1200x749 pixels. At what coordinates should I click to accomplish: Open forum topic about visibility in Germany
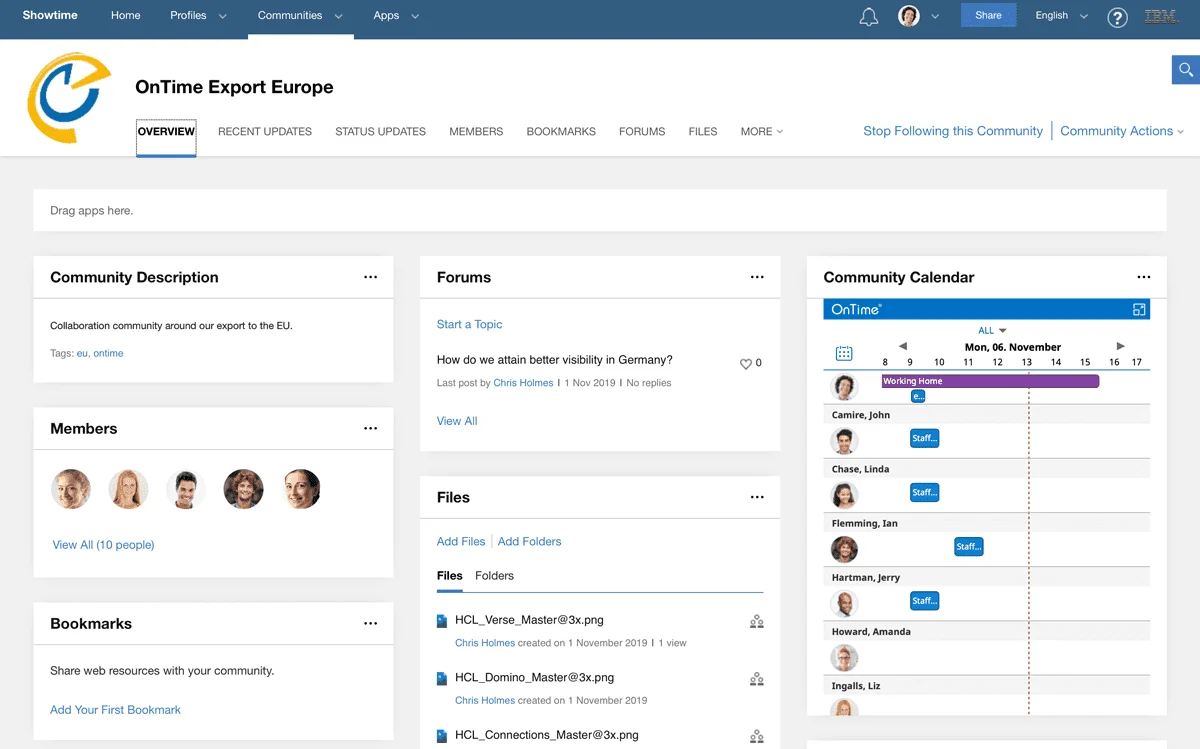[555, 360]
